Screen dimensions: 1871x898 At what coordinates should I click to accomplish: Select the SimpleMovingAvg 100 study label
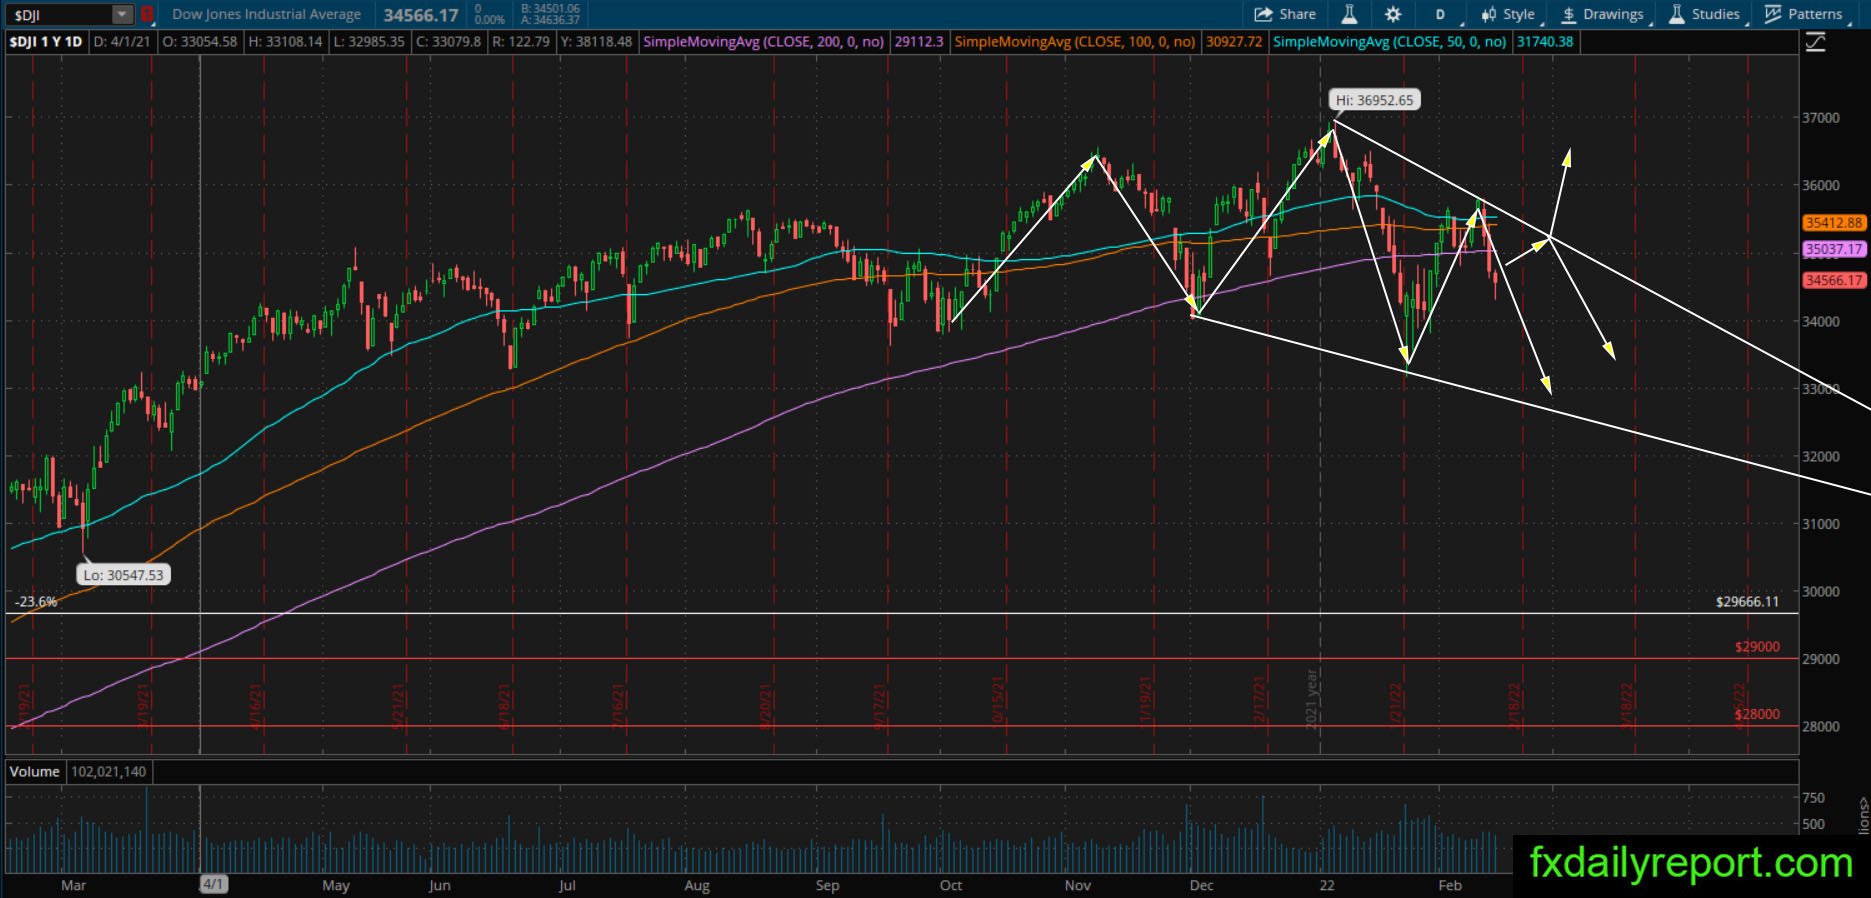(x=1075, y=42)
